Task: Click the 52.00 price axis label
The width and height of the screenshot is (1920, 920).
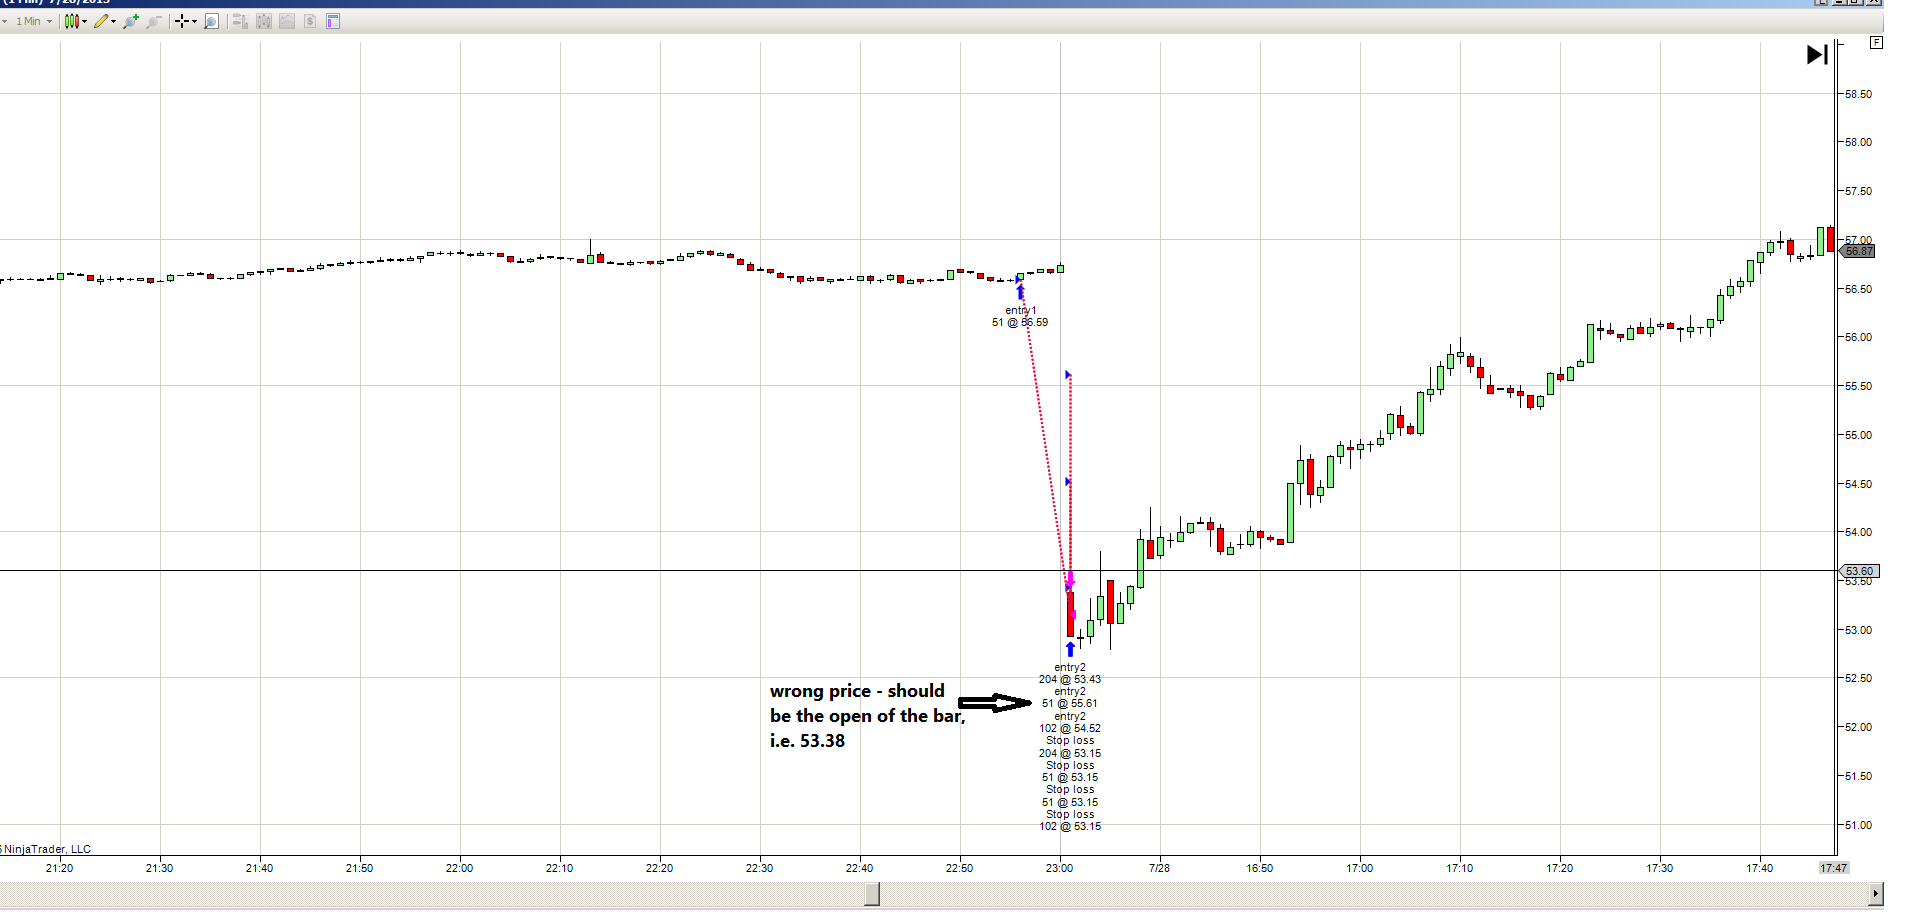Action: click(1858, 728)
